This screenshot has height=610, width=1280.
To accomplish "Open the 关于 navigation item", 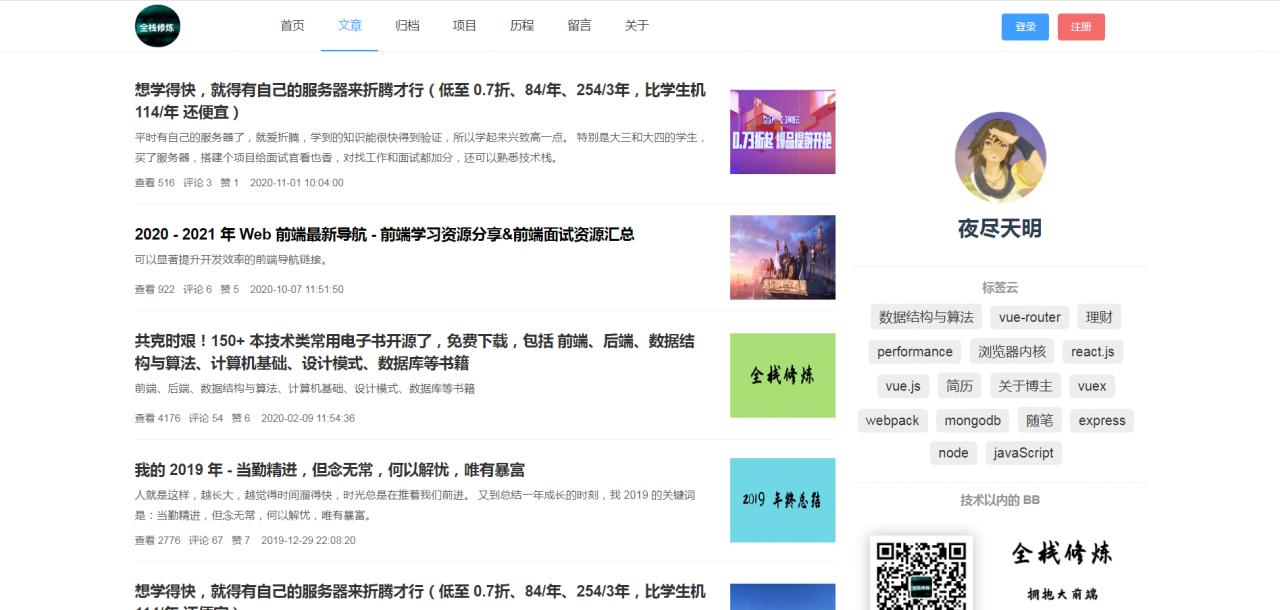I will tap(637, 26).
